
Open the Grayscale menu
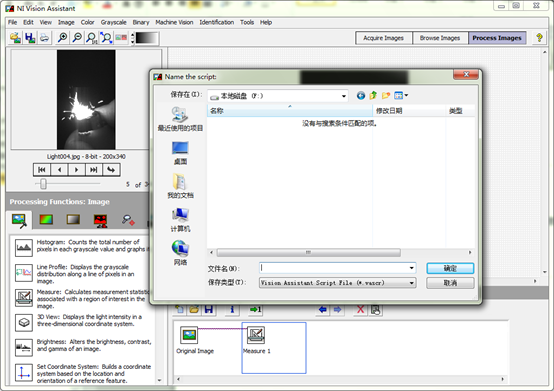[113, 22]
